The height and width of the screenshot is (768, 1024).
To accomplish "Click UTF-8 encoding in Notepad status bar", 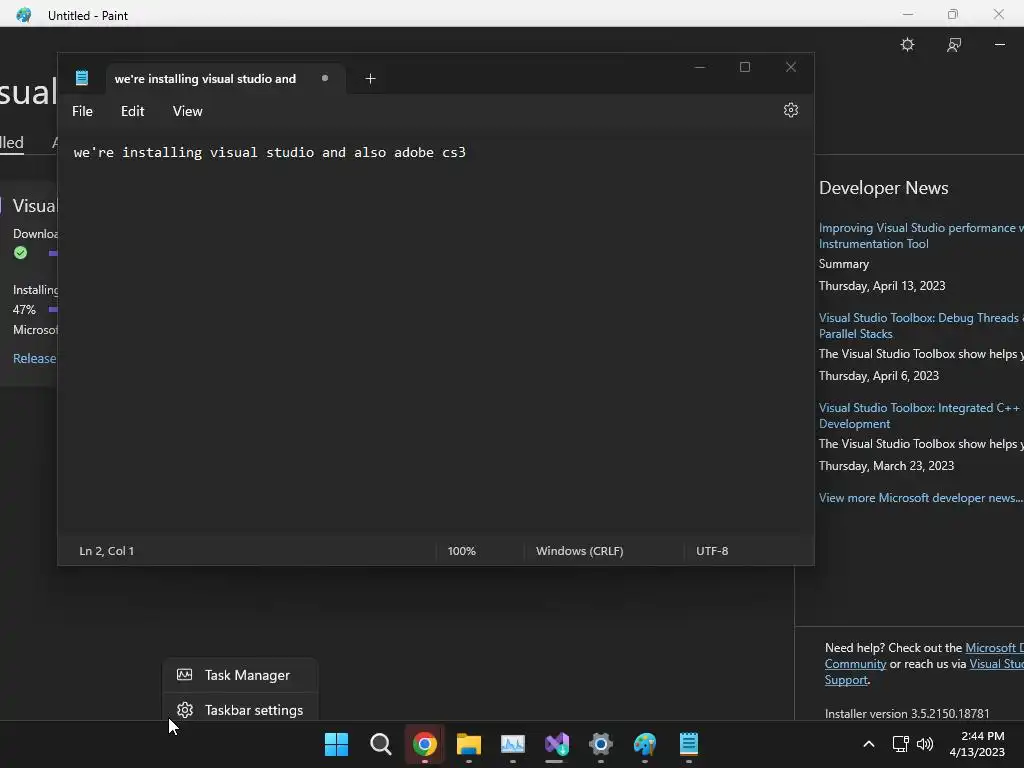I will coord(712,551).
